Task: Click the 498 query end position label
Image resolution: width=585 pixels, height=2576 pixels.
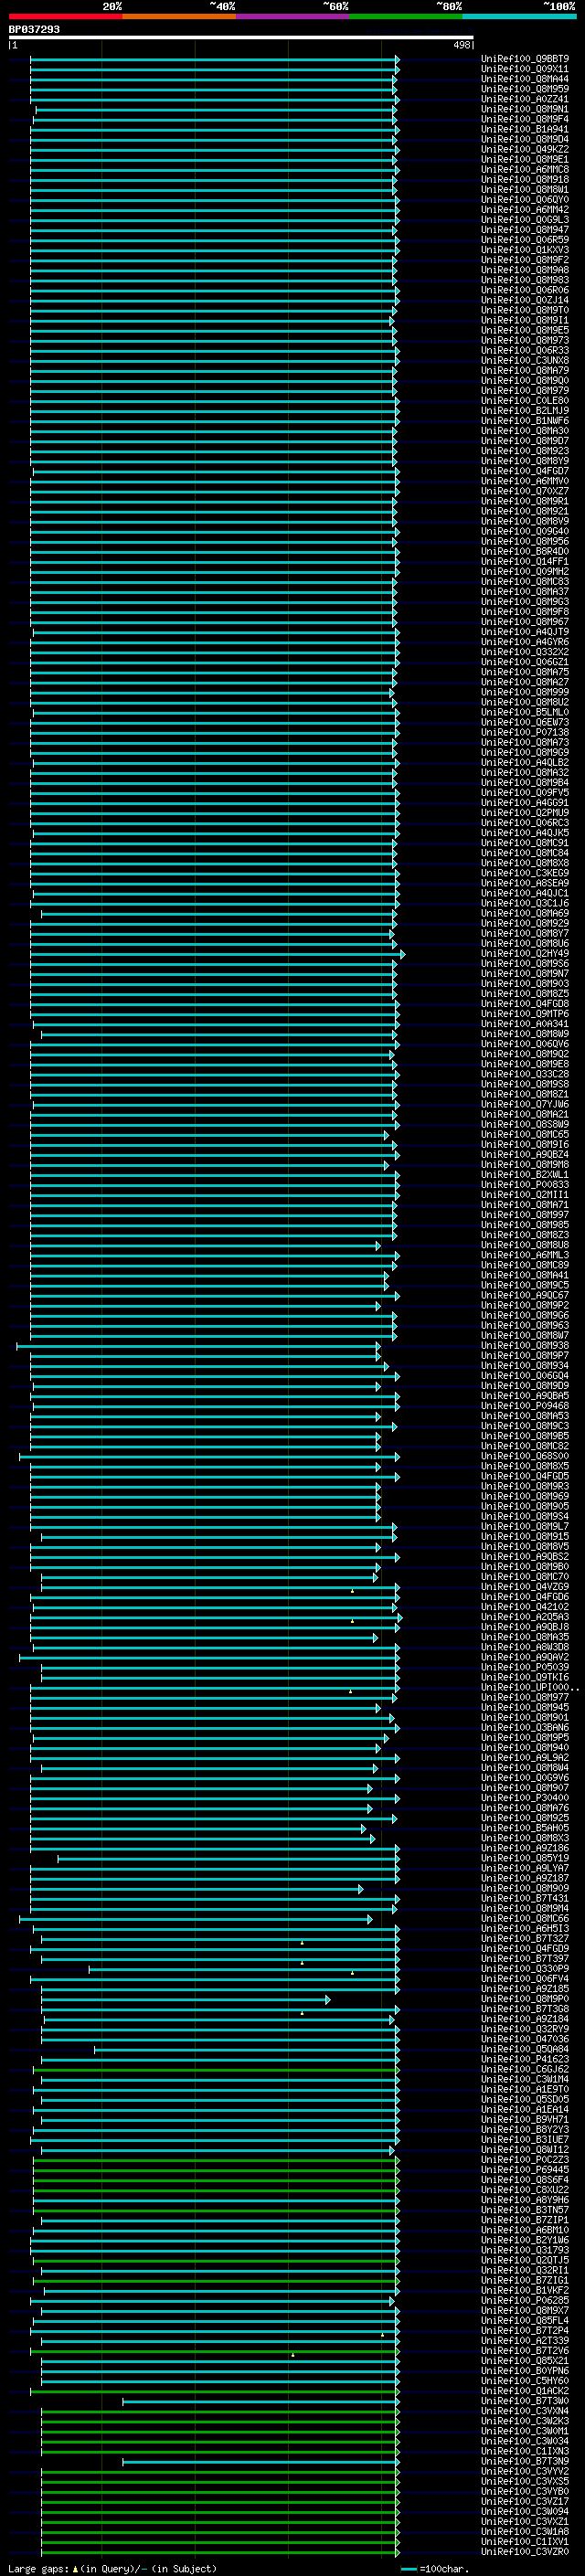Action: point(461,45)
